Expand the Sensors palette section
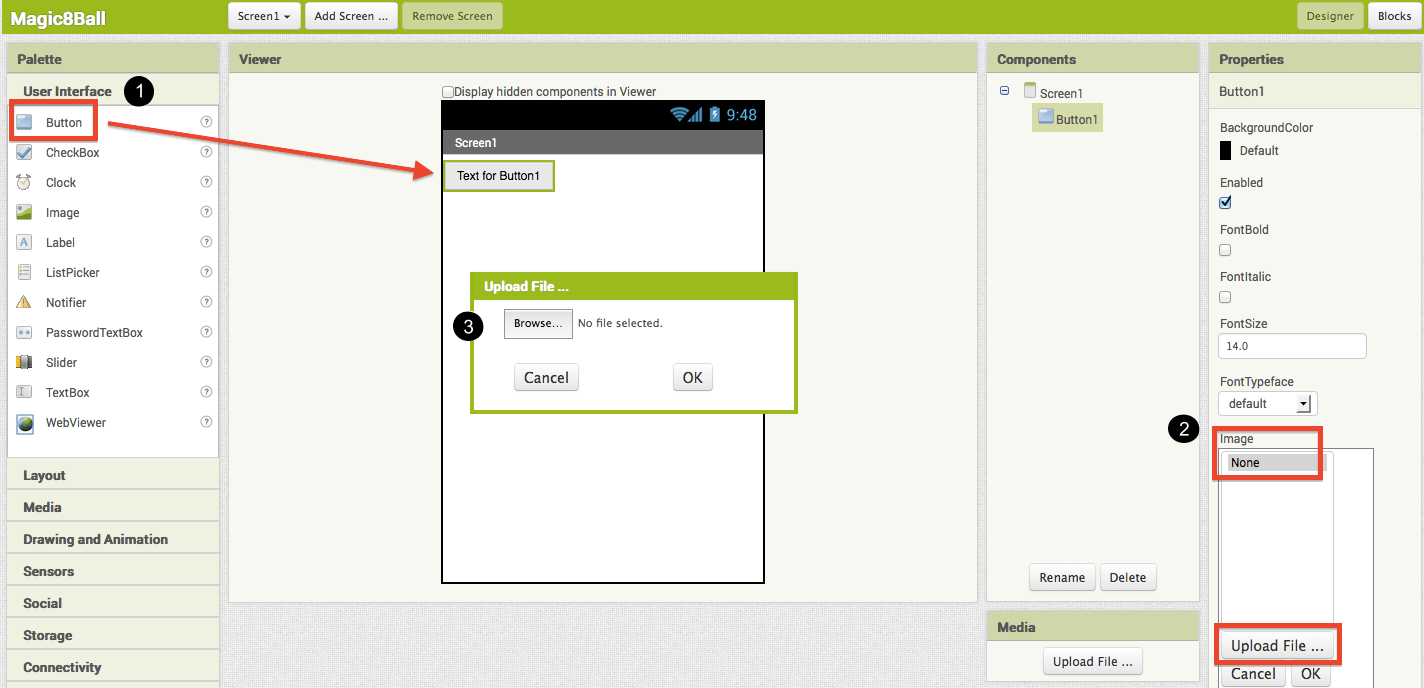This screenshot has width=1424, height=688. [x=113, y=571]
